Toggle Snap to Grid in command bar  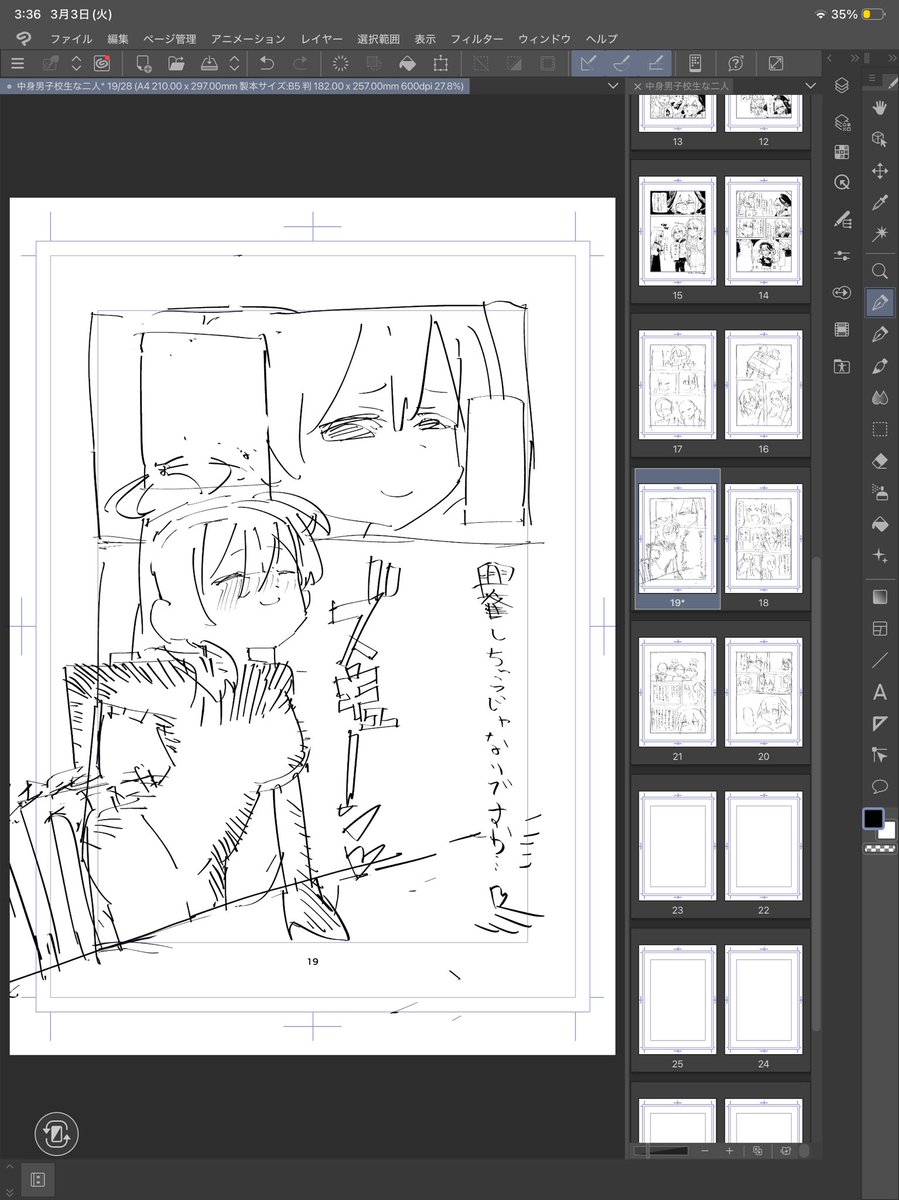click(x=654, y=63)
